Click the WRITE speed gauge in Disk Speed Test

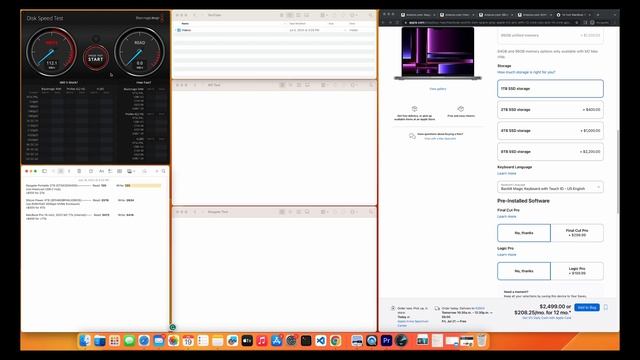point(51,52)
